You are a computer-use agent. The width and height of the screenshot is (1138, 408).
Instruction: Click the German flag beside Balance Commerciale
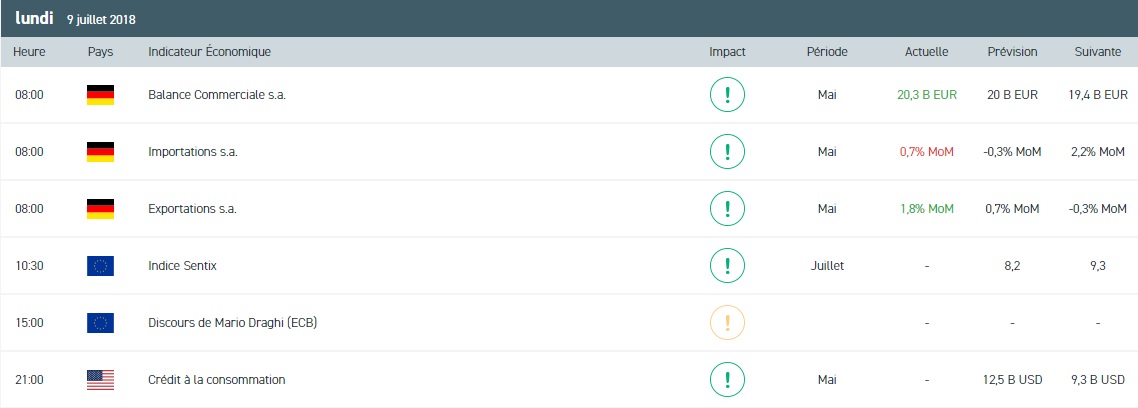(x=100, y=95)
